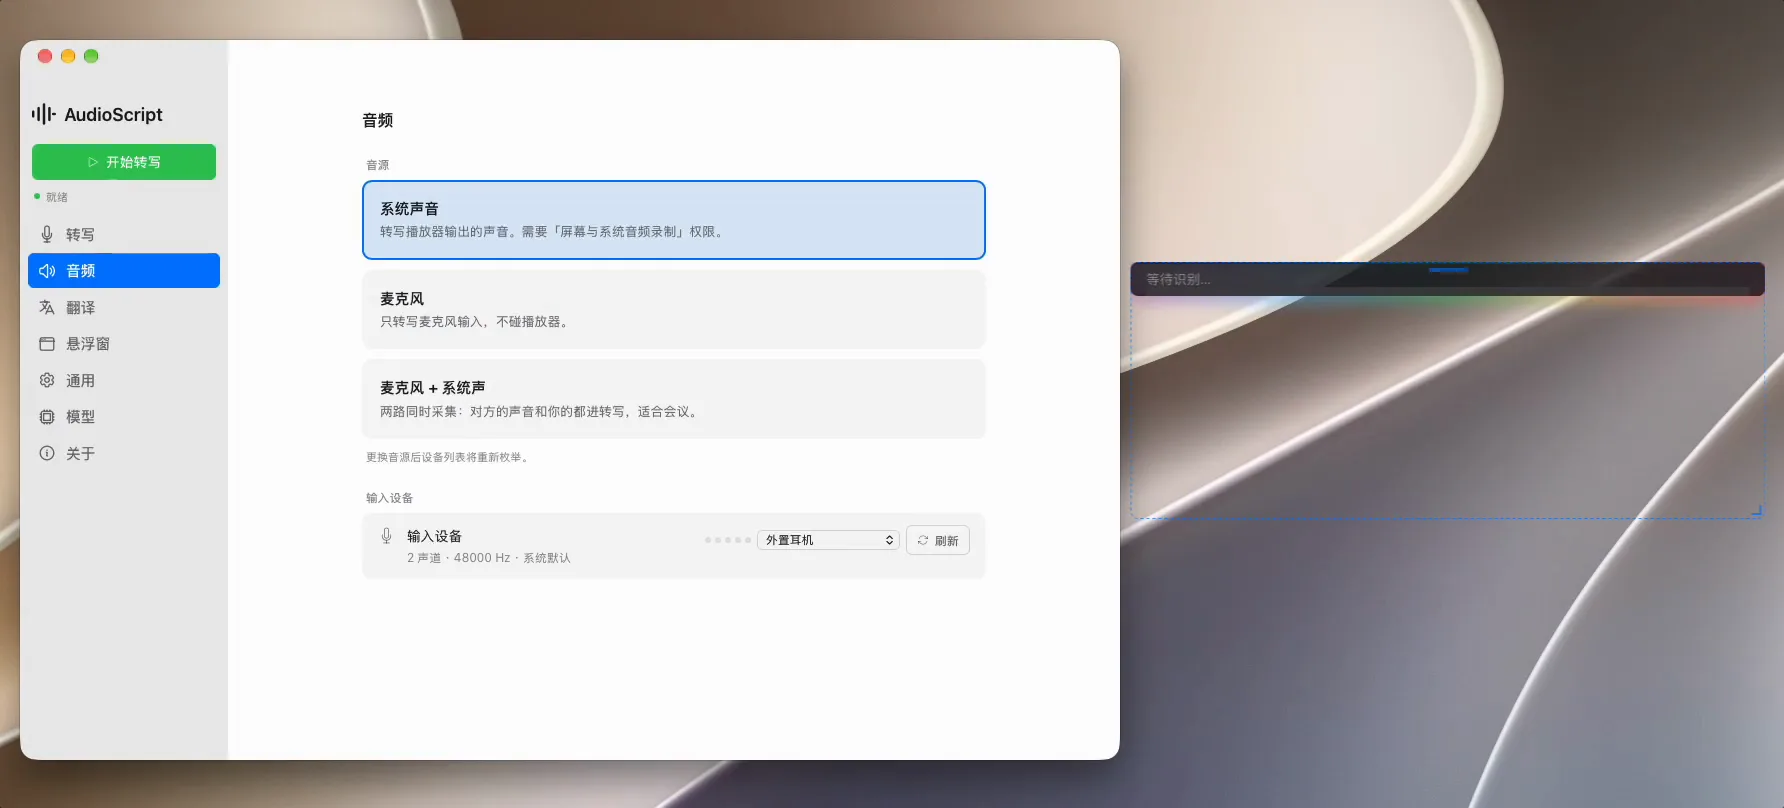Start transcription with 开始转写 button
This screenshot has height=808, width=1784.
[x=124, y=162]
